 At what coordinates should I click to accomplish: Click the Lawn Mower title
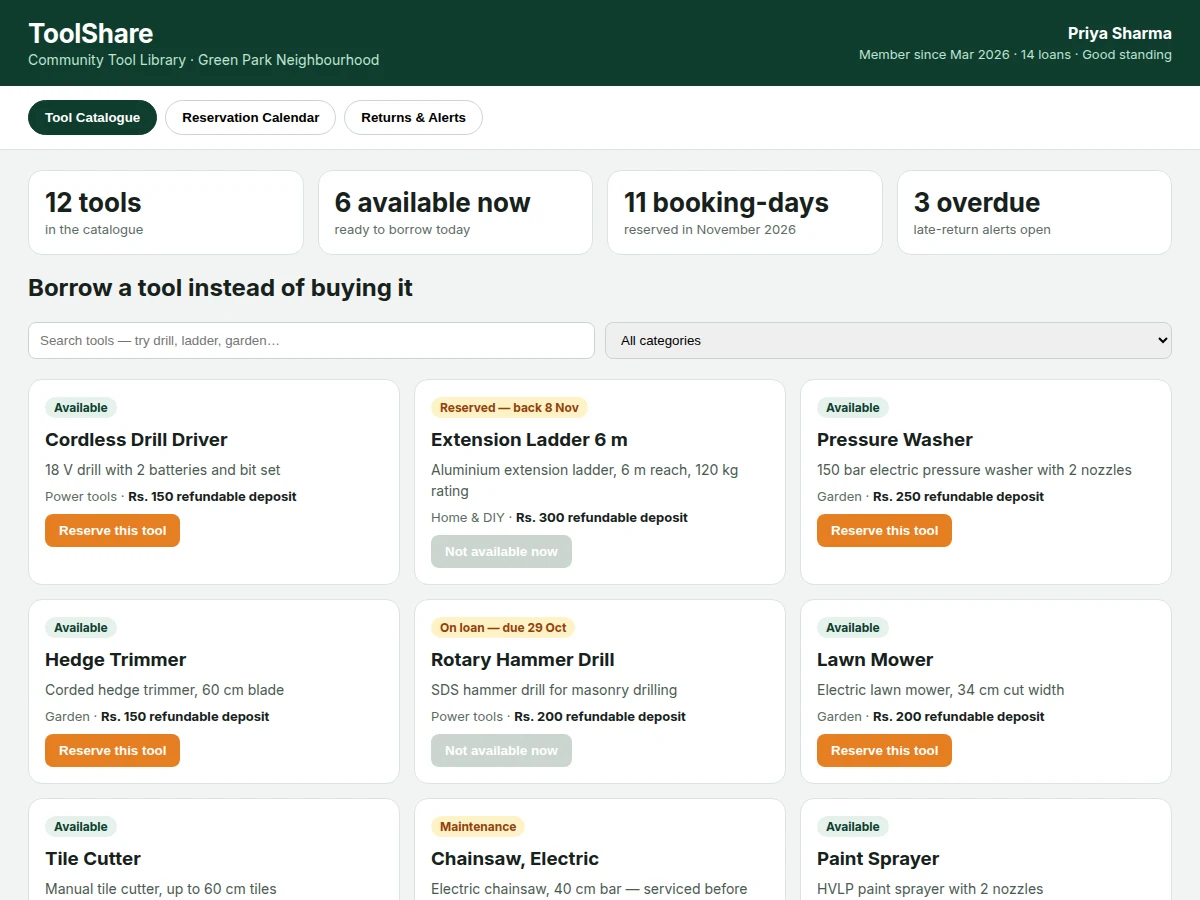(x=875, y=659)
